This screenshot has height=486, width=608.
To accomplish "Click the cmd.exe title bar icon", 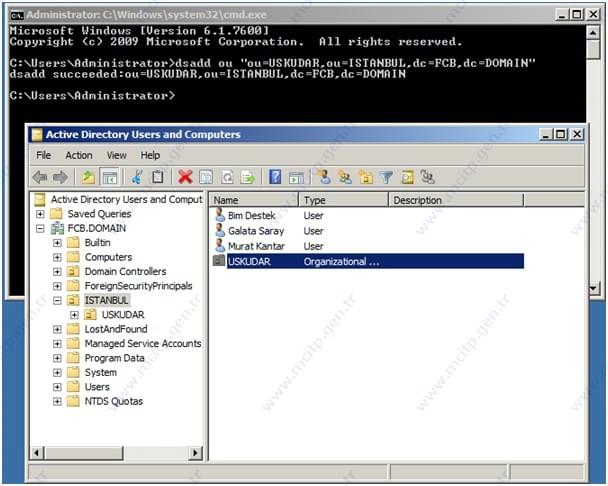I will (x=17, y=15).
